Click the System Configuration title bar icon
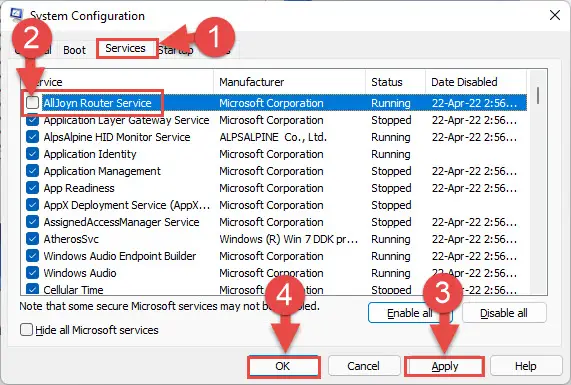 pos(16,15)
